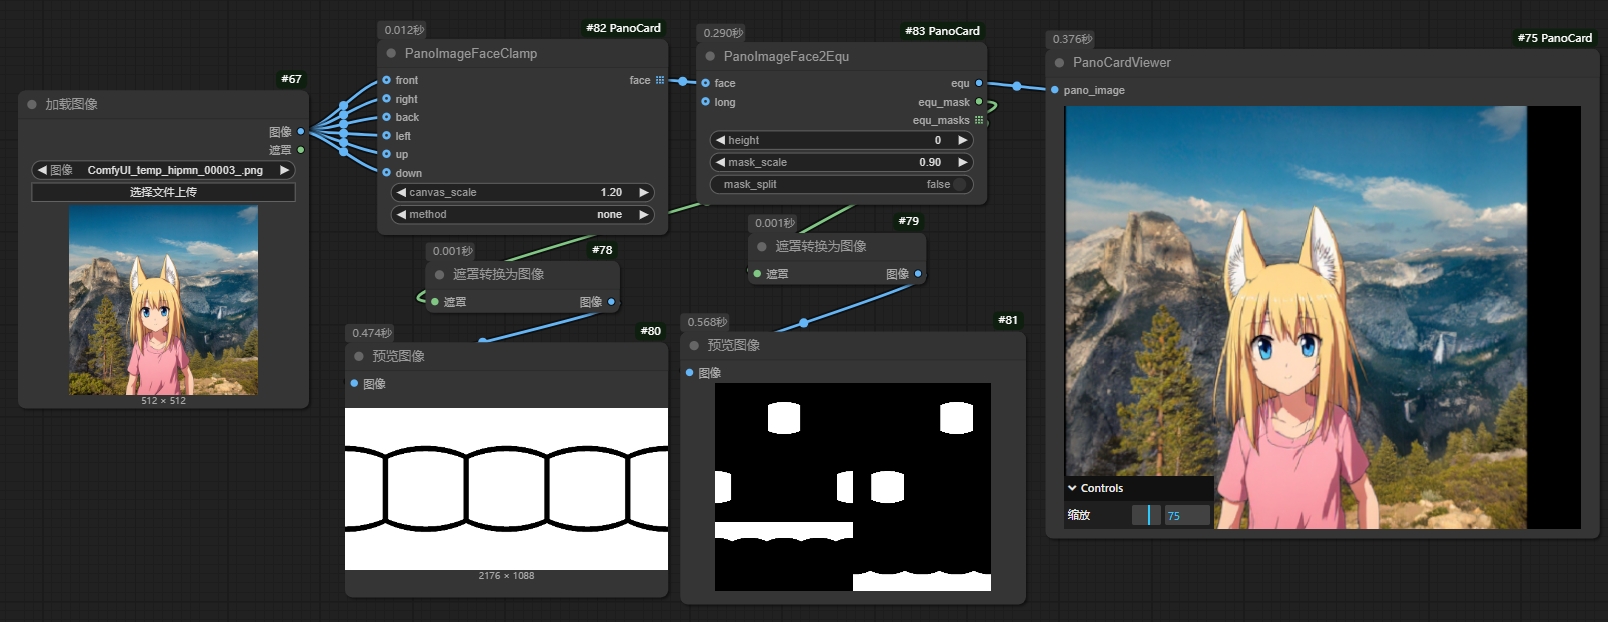Click the #82 PanoCard badge
Viewport: 1608px width, 622px height.
623,28
